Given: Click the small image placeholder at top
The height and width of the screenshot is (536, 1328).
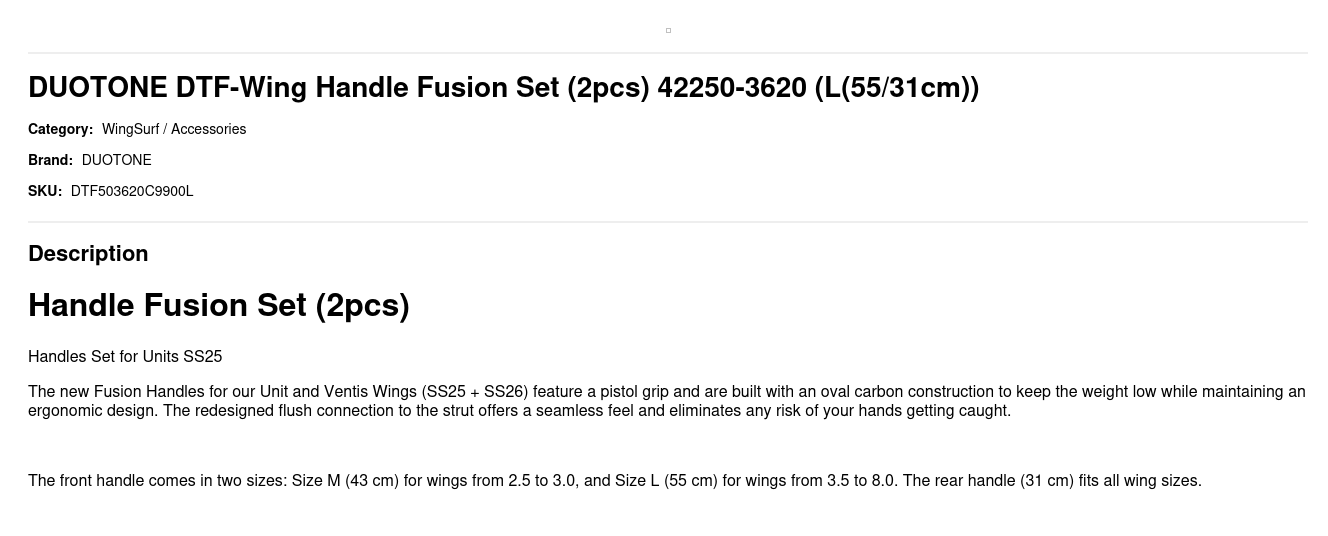Looking at the screenshot, I should pyautogui.click(x=668, y=30).
